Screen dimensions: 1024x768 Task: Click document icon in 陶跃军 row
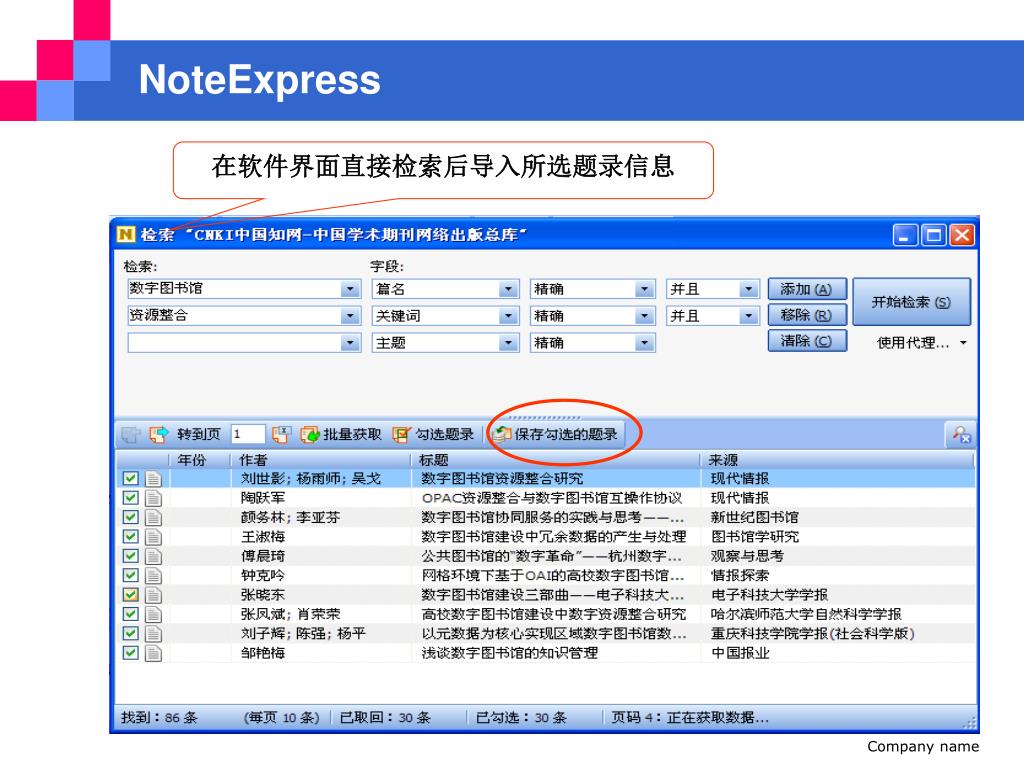[x=153, y=498]
